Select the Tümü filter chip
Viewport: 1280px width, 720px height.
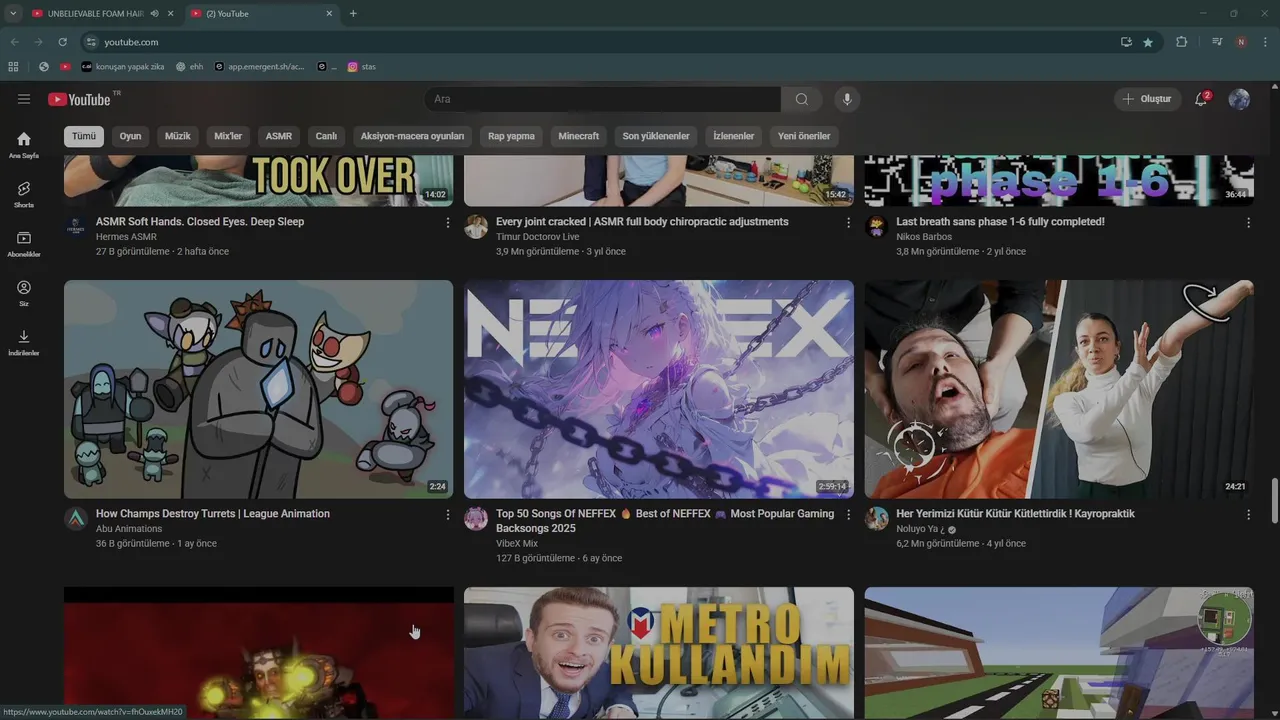pyautogui.click(x=84, y=136)
